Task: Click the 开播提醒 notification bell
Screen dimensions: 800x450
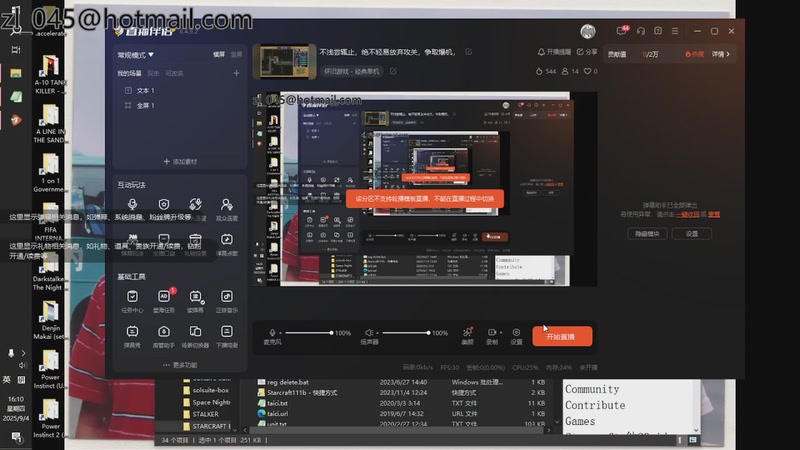Action: coord(554,52)
